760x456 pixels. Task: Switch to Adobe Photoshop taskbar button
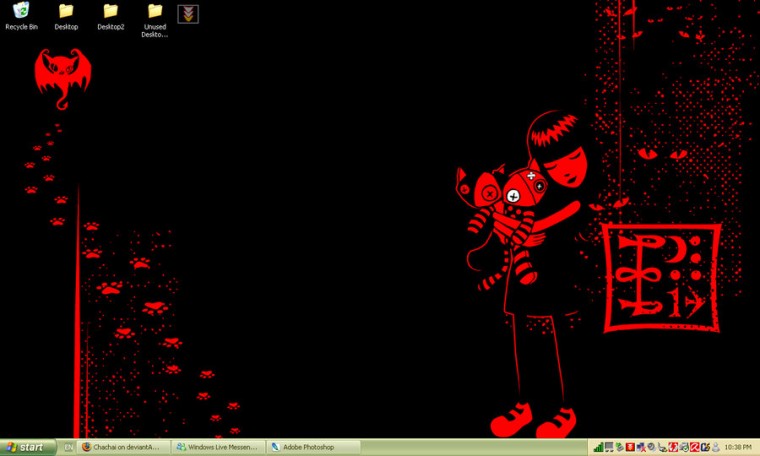tap(314, 447)
